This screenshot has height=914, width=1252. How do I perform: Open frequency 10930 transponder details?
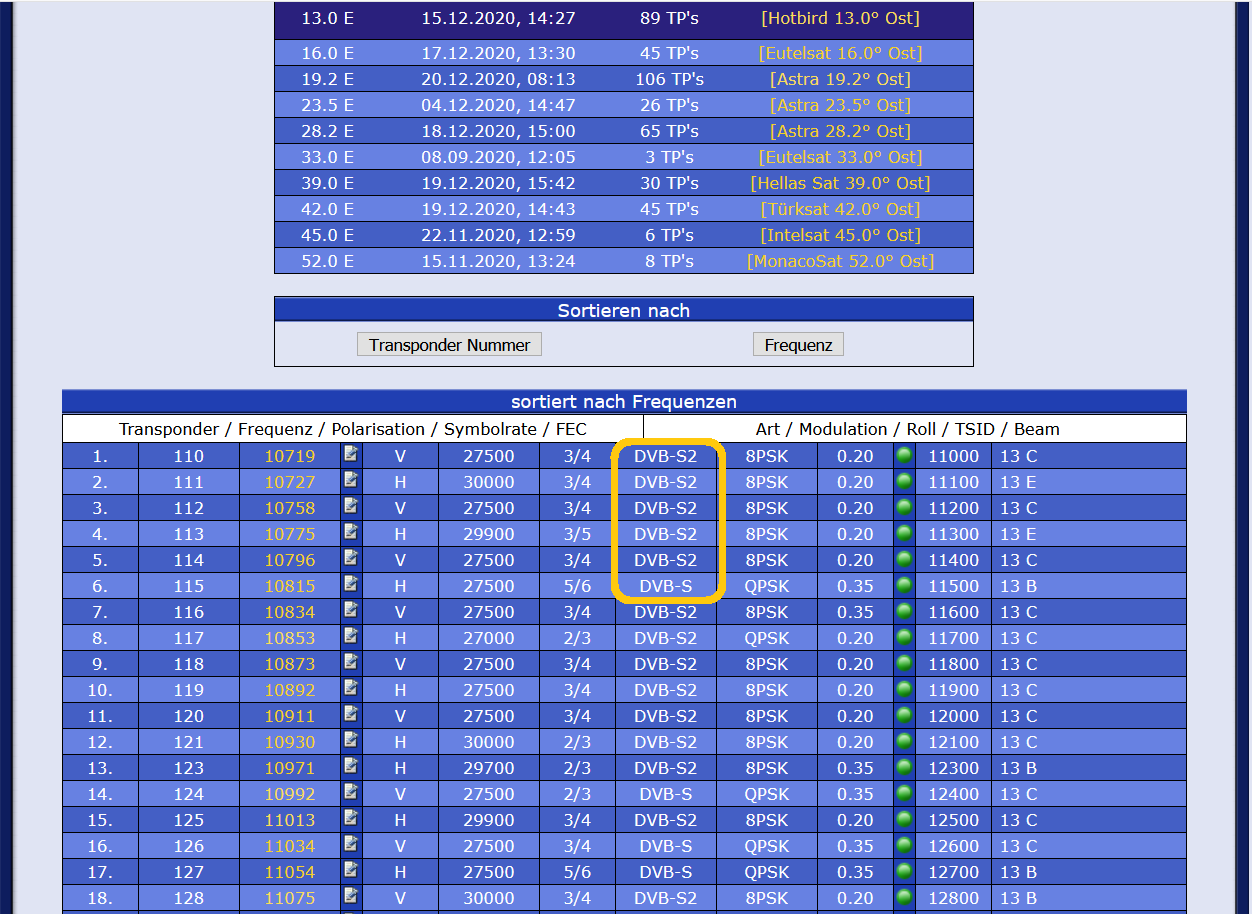[x=289, y=742]
